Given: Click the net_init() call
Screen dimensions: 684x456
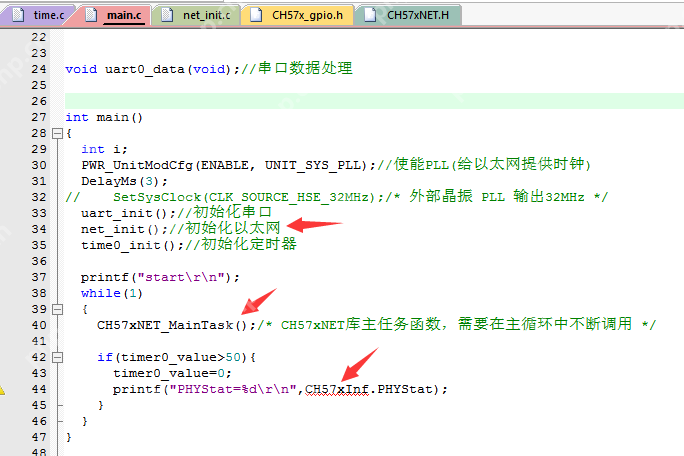Looking at the screenshot, I should click(124, 230).
